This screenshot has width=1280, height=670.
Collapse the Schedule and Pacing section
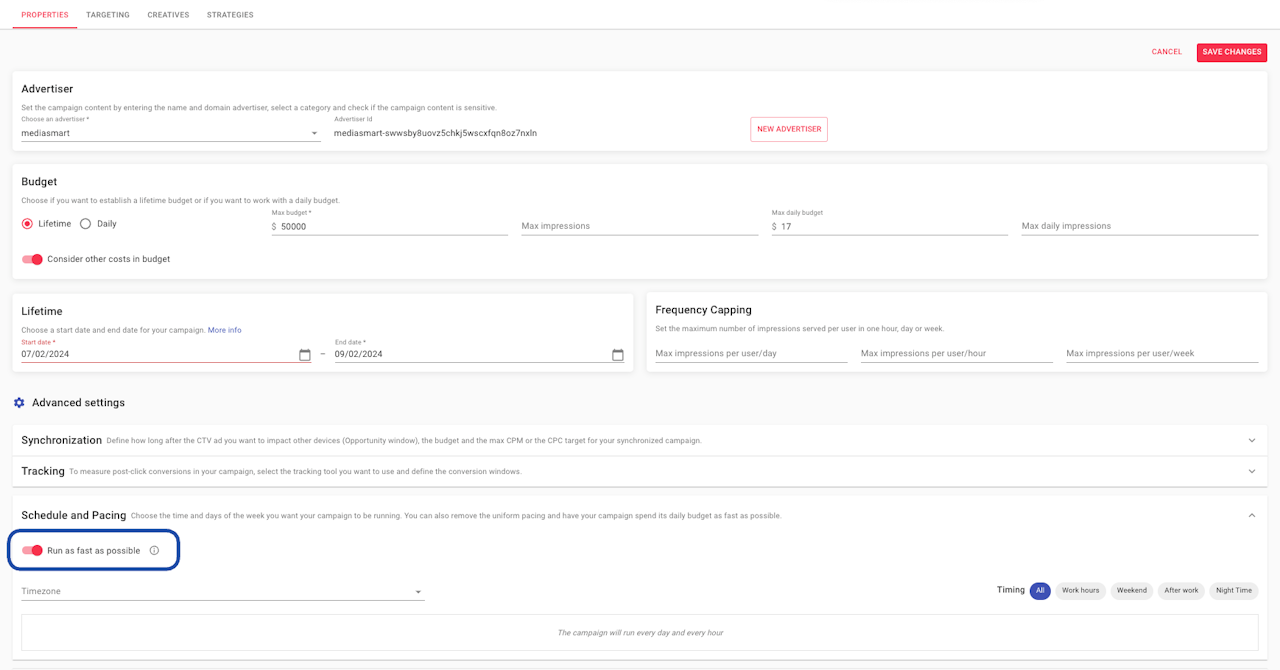(x=1251, y=515)
